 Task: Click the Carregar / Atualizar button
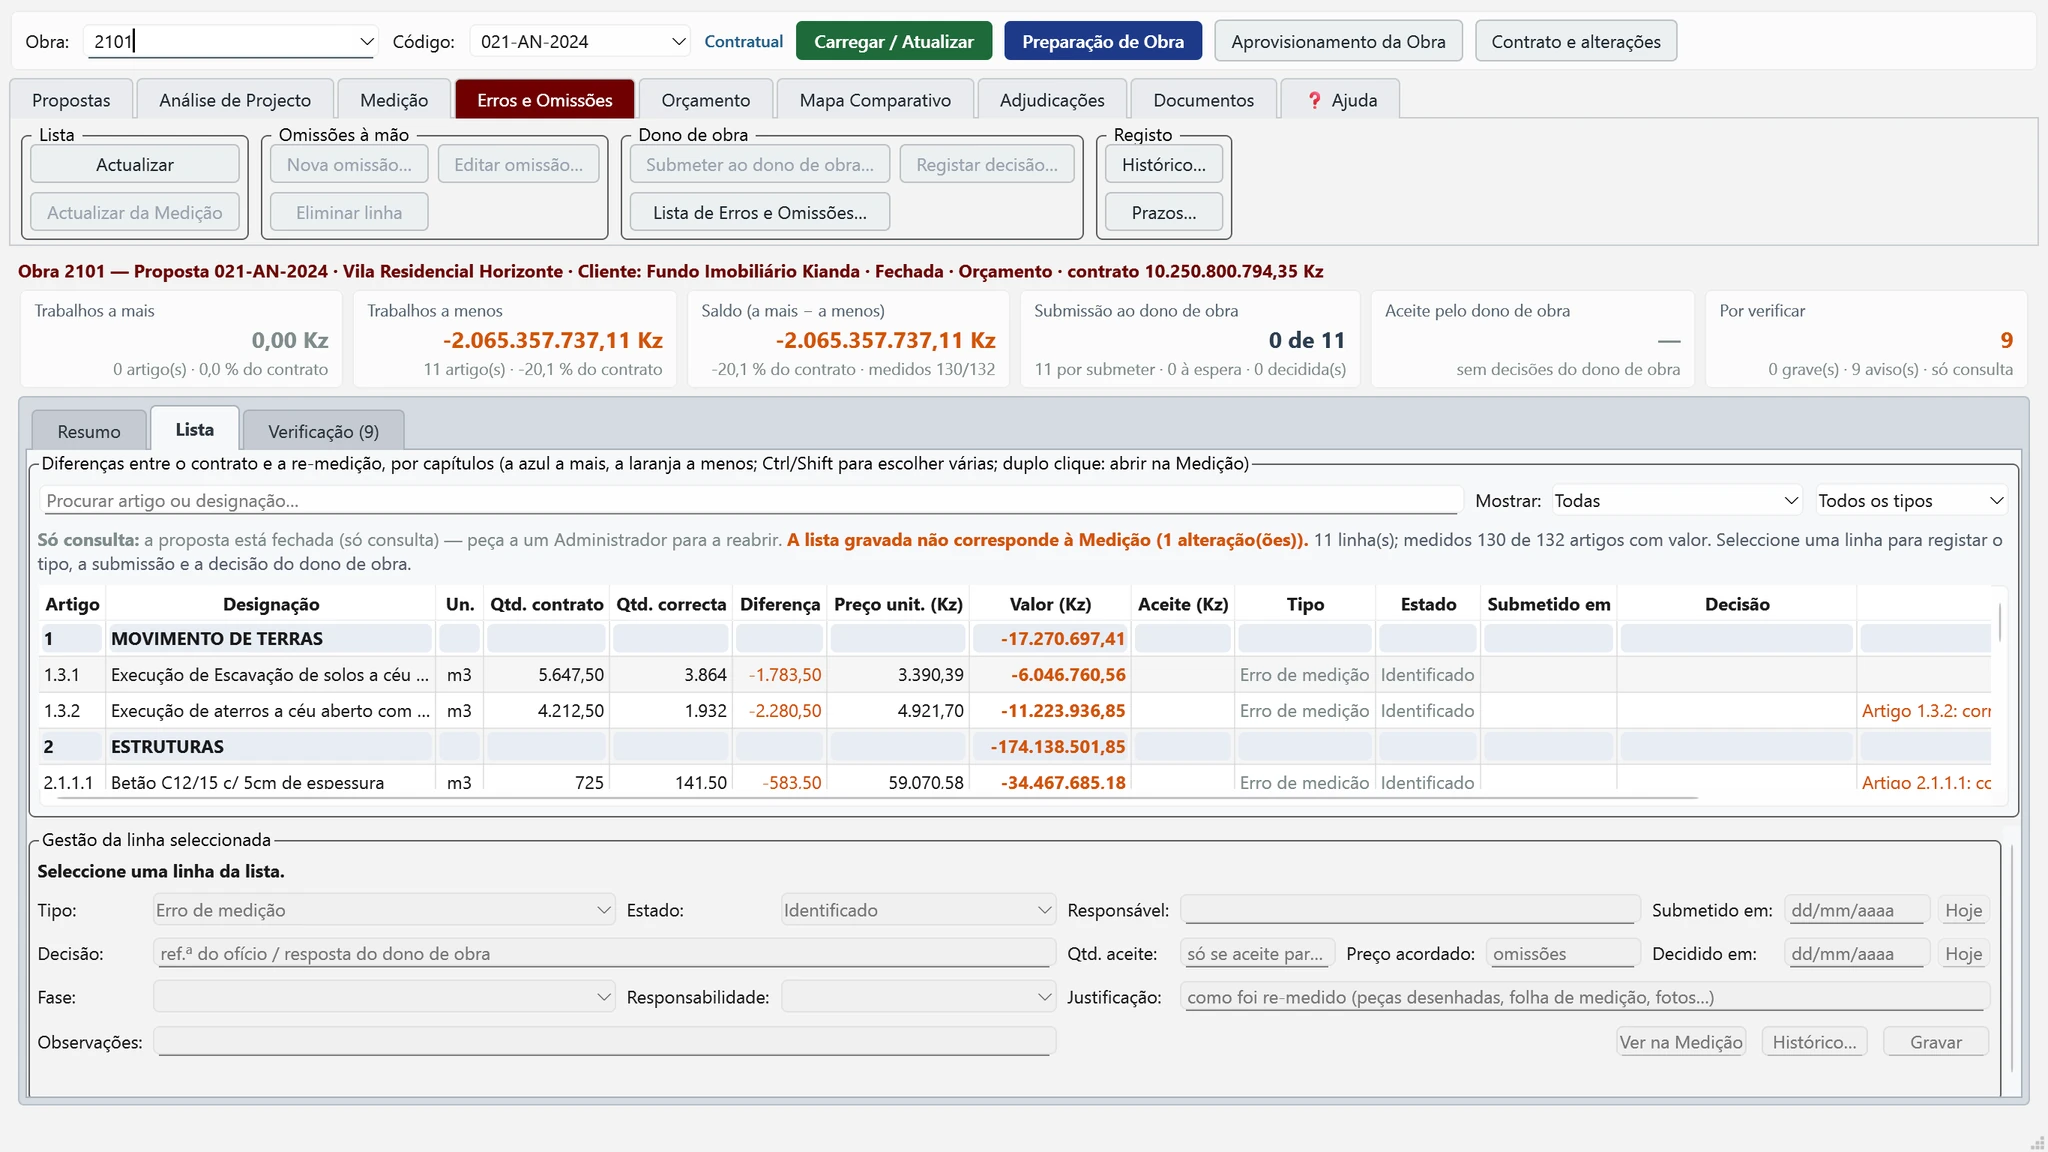894,42
